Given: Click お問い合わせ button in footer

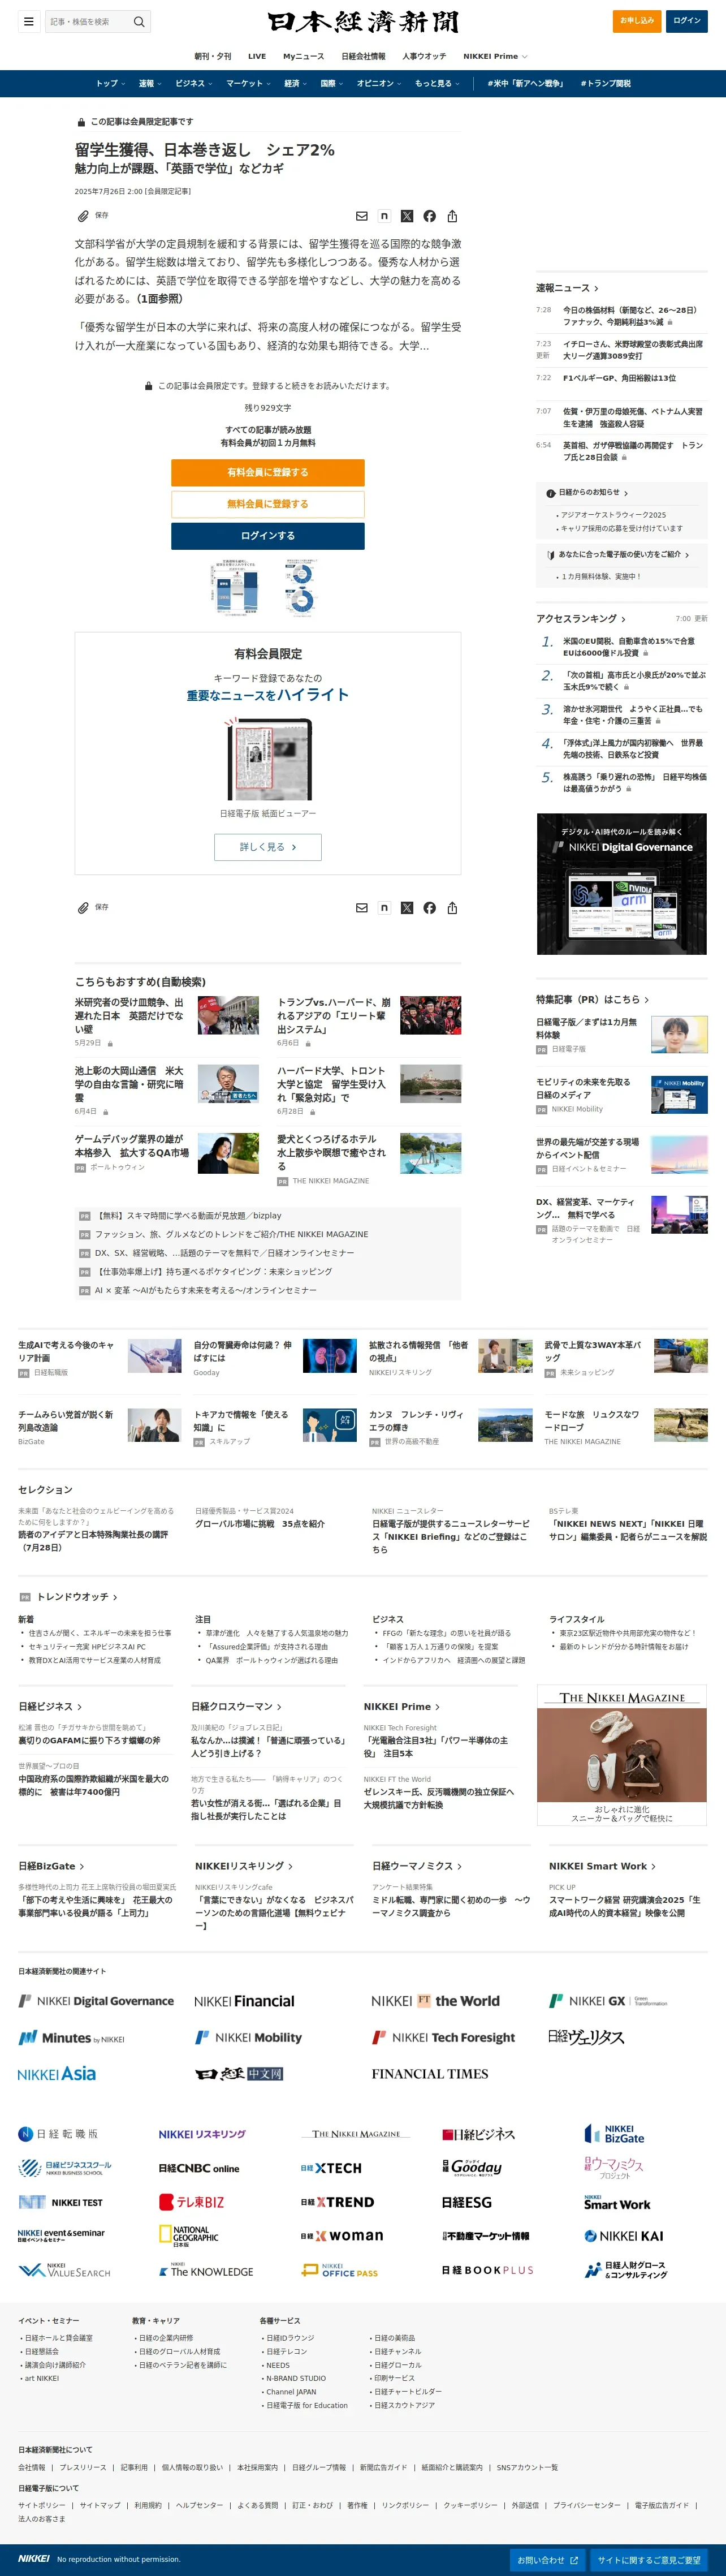Looking at the screenshot, I should click(548, 2560).
